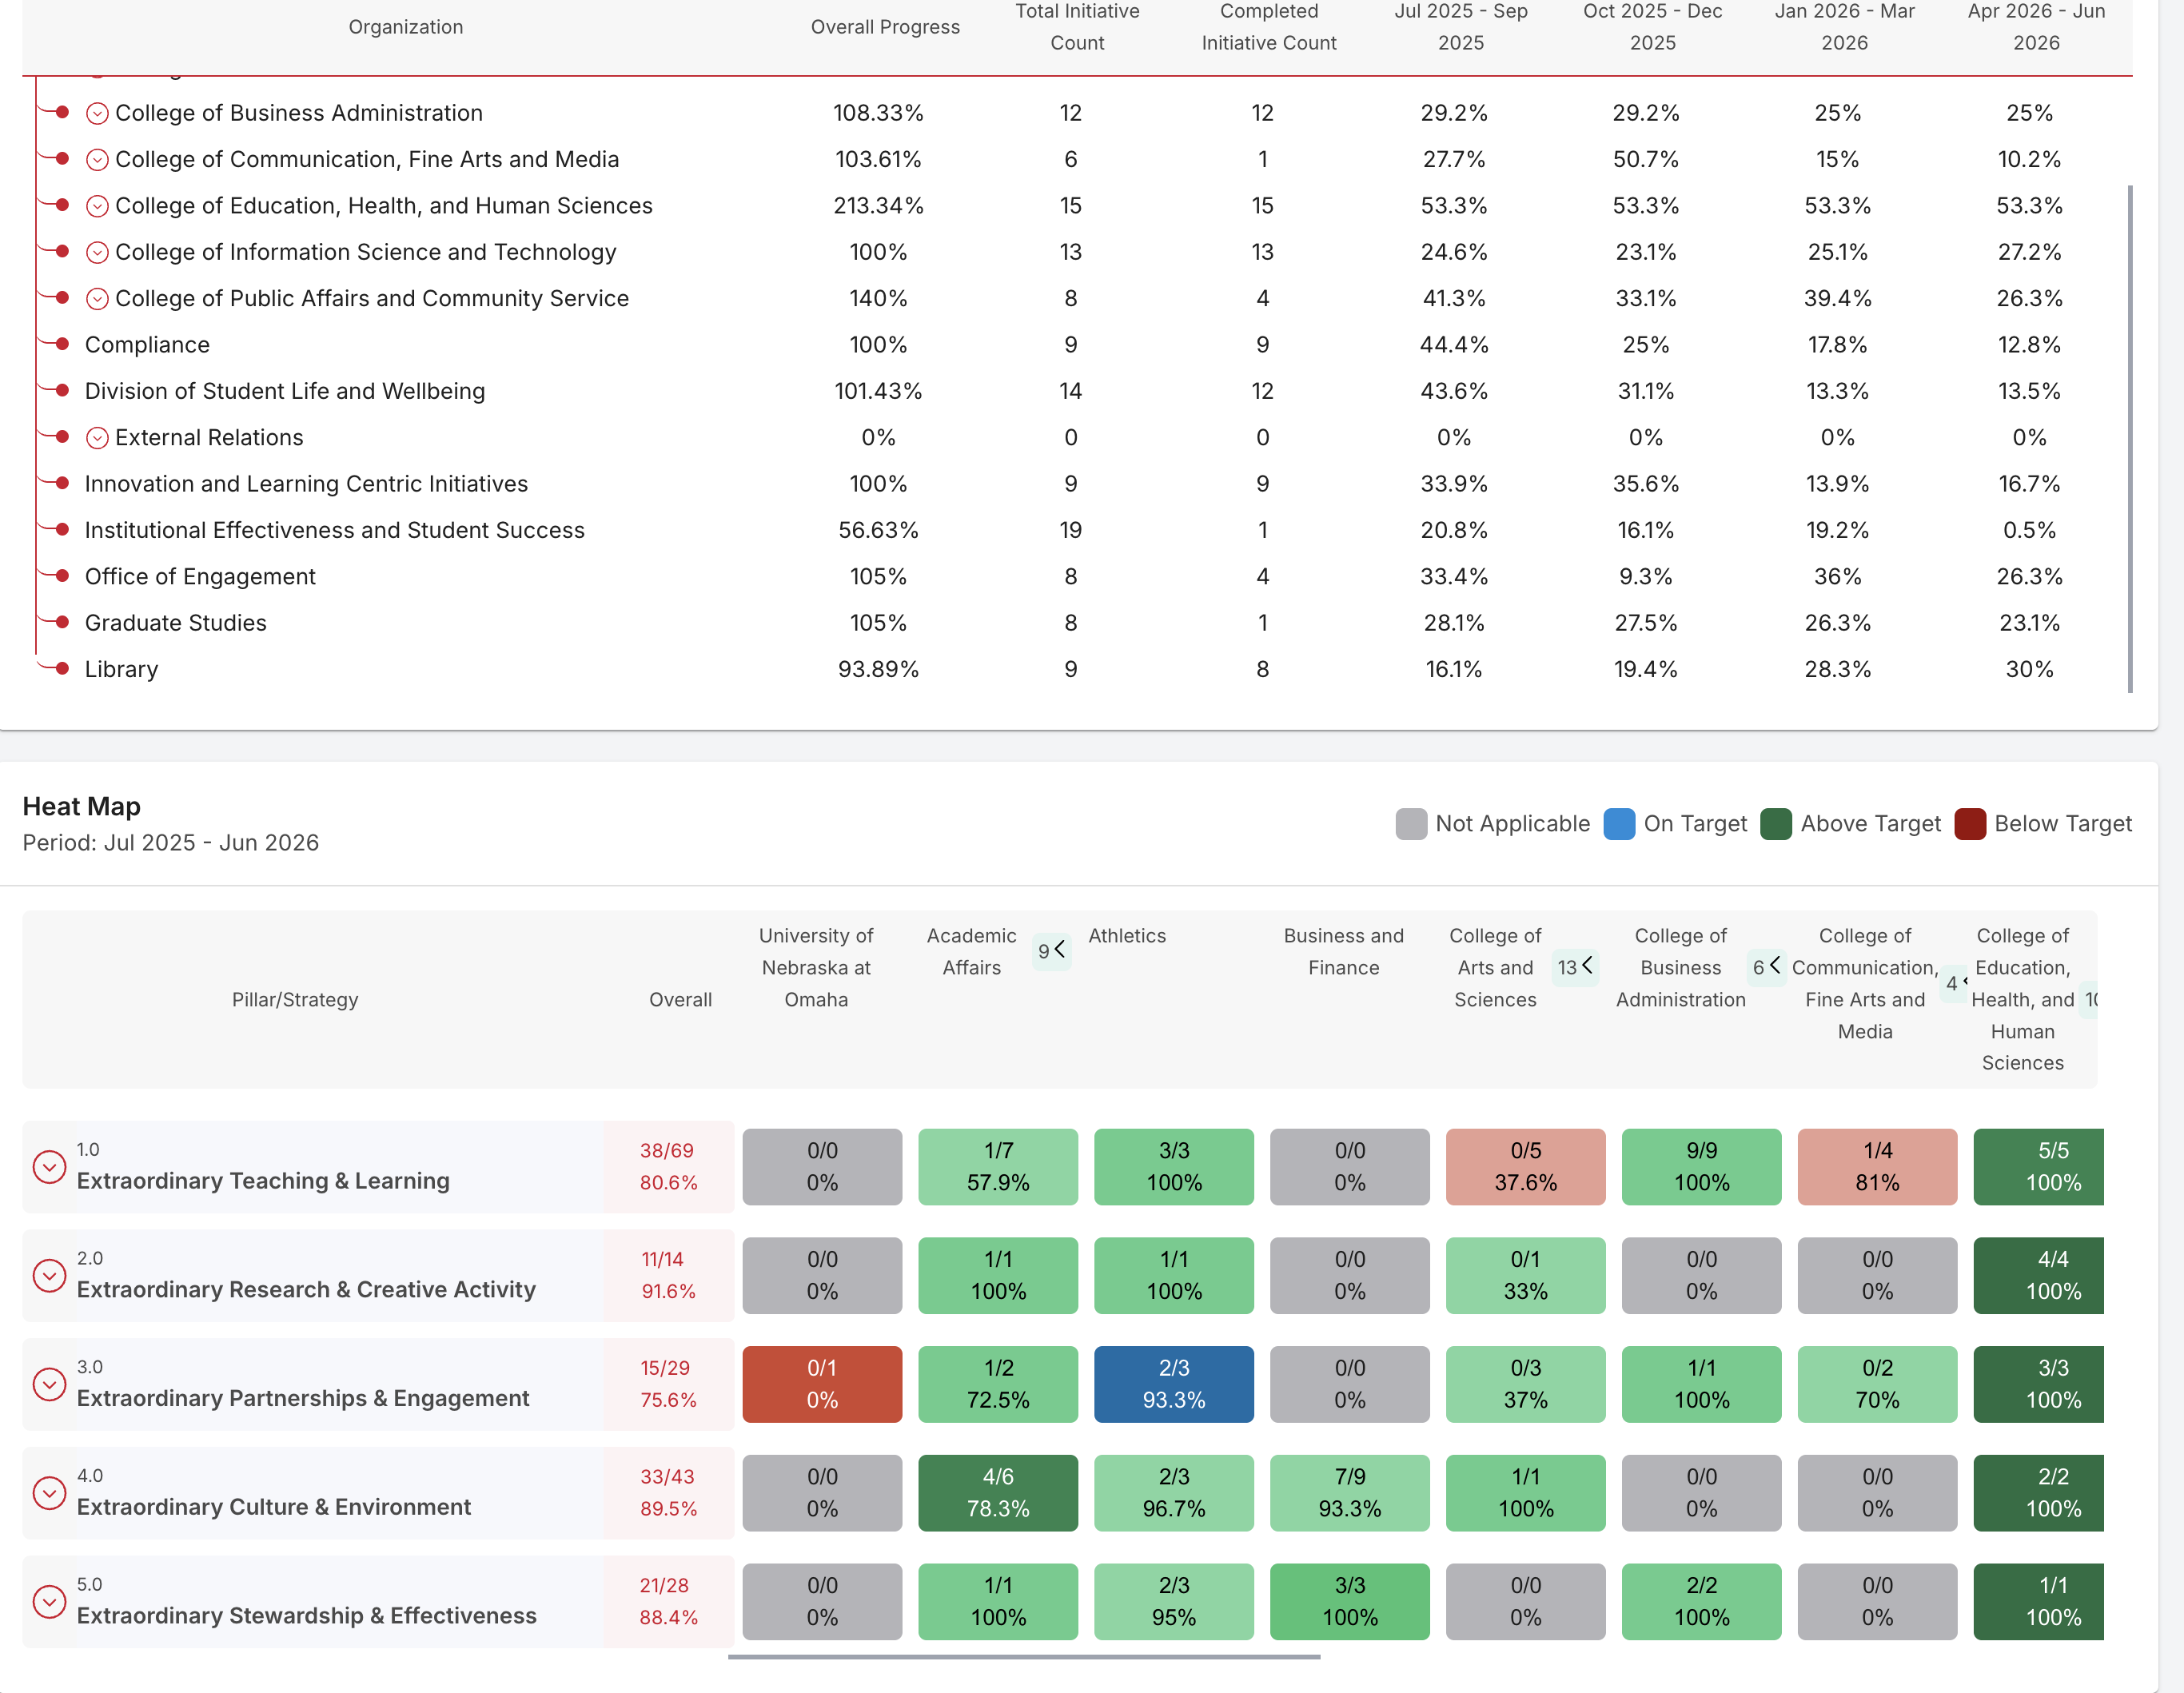Click the Oct 2025 - Dec 2025 column header
This screenshot has width=2184, height=1693.
[1652, 27]
